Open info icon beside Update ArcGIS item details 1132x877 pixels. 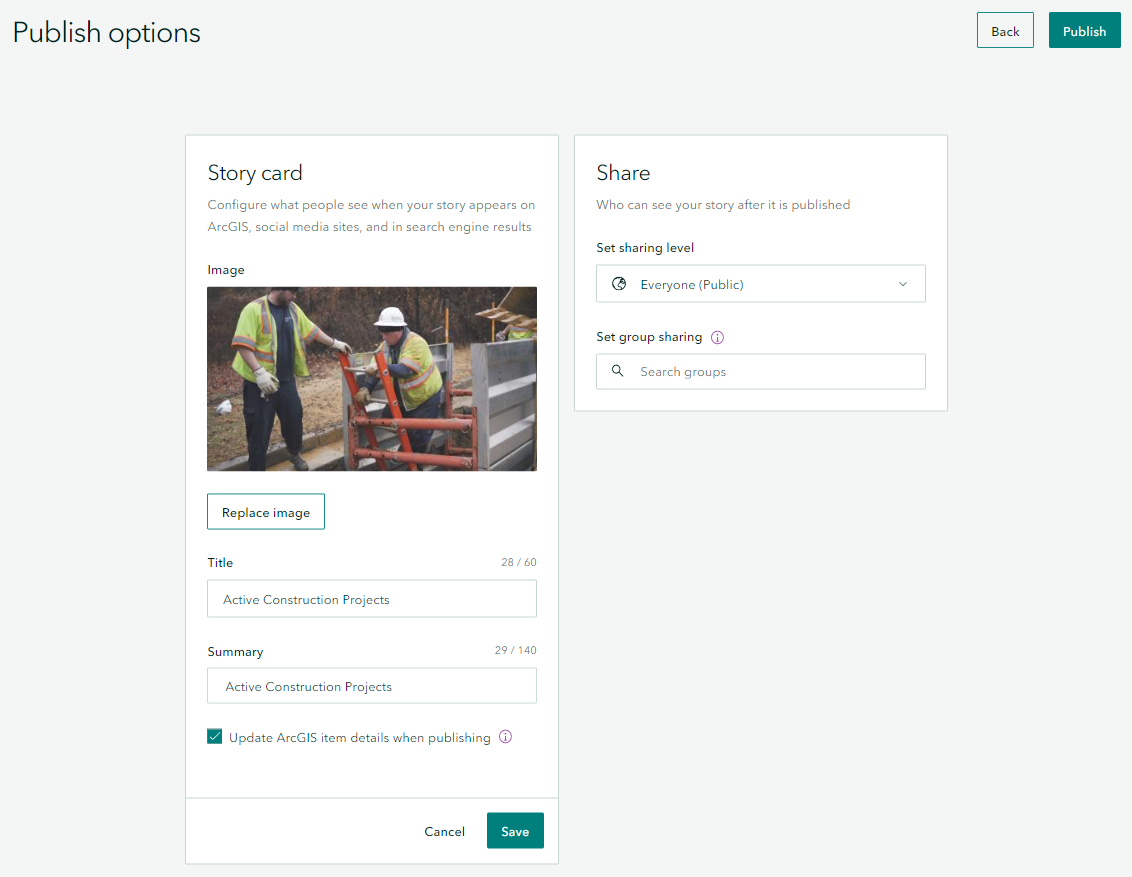coord(505,737)
